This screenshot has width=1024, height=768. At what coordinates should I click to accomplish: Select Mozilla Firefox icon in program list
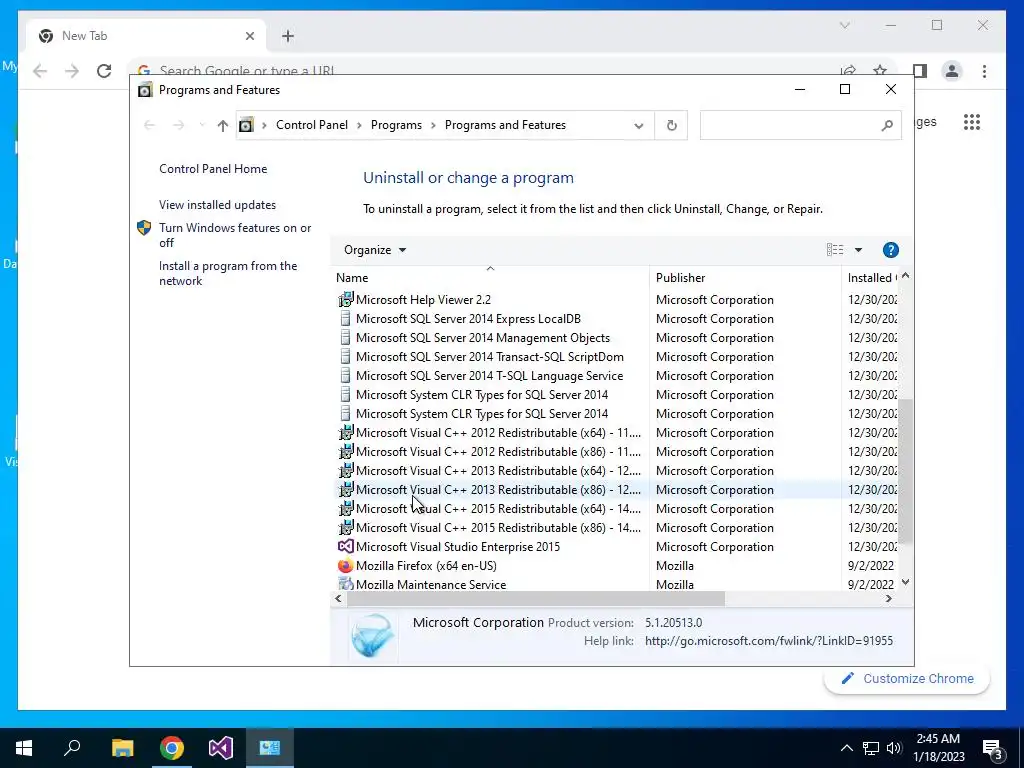[345, 565]
